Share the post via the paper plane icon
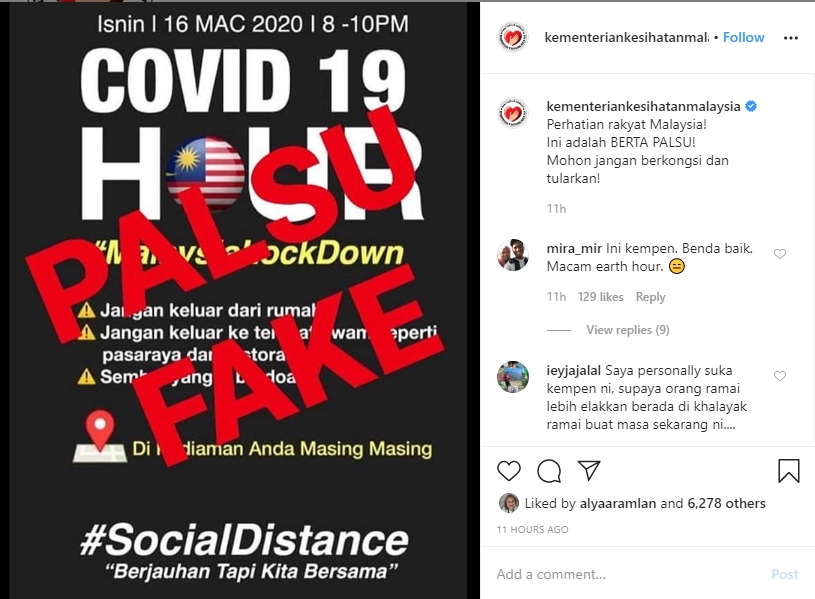Viewport: 815px width, 599px height. coord(589,471)
